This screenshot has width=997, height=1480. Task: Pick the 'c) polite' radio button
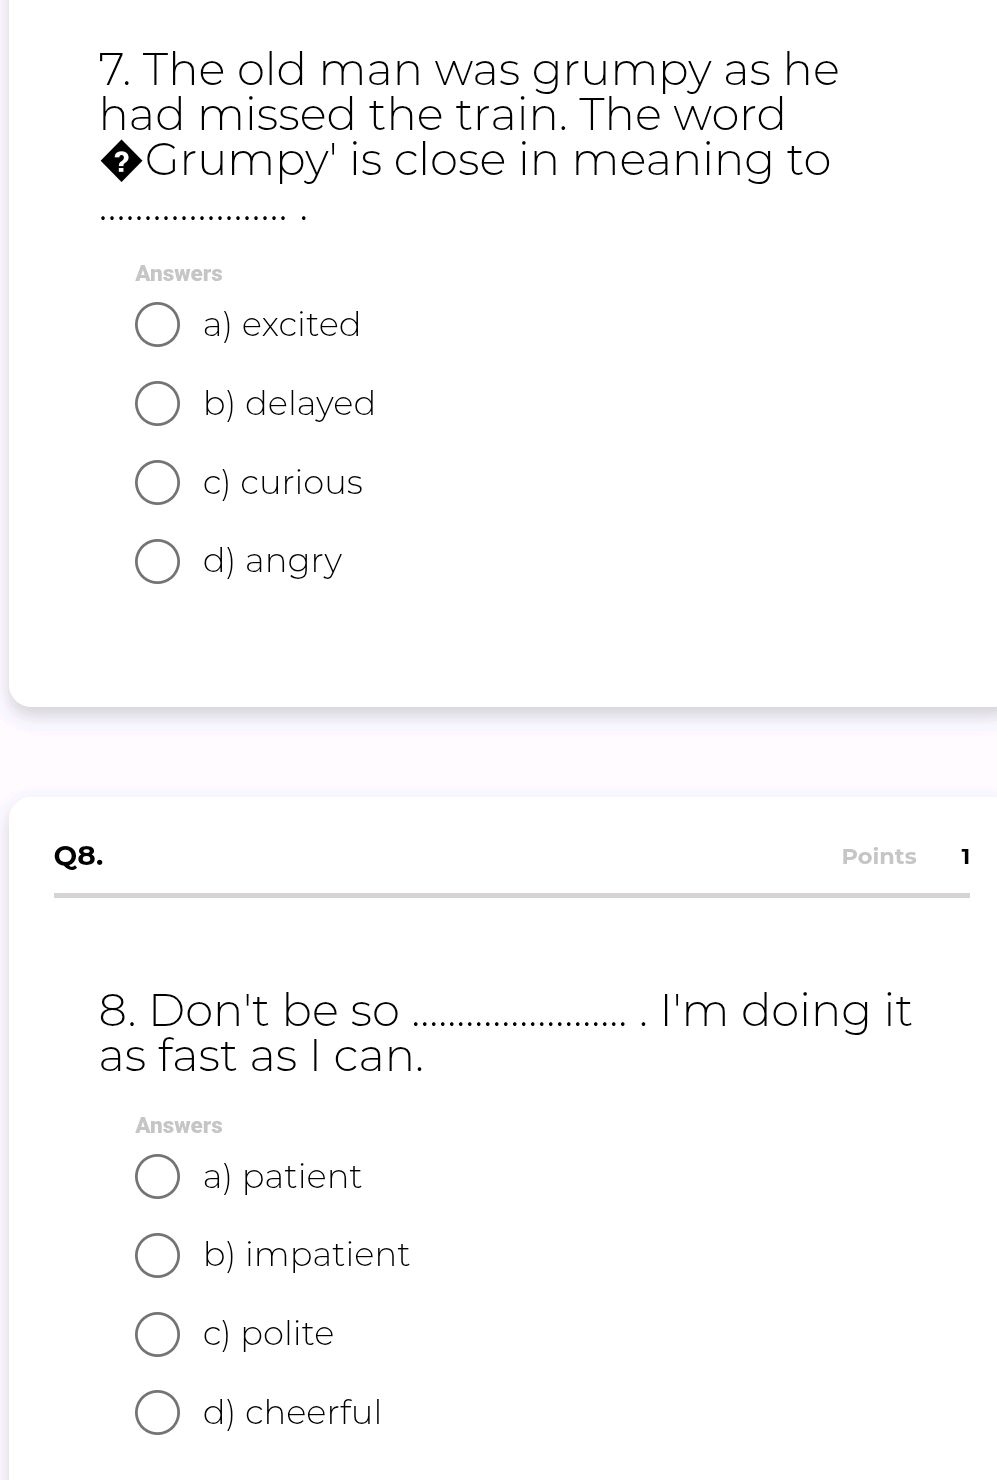point(157,1335)
